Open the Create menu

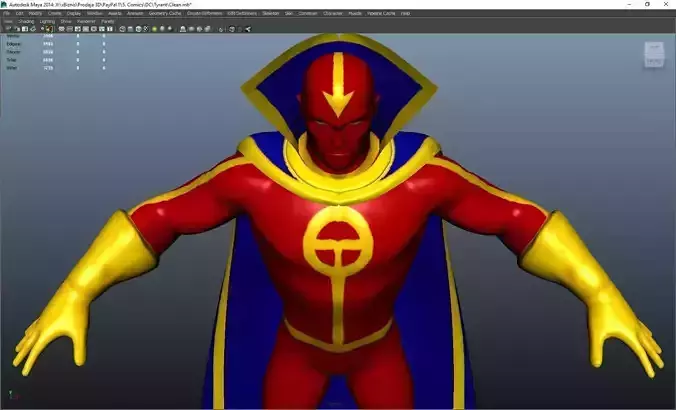[x=54, y=13]
